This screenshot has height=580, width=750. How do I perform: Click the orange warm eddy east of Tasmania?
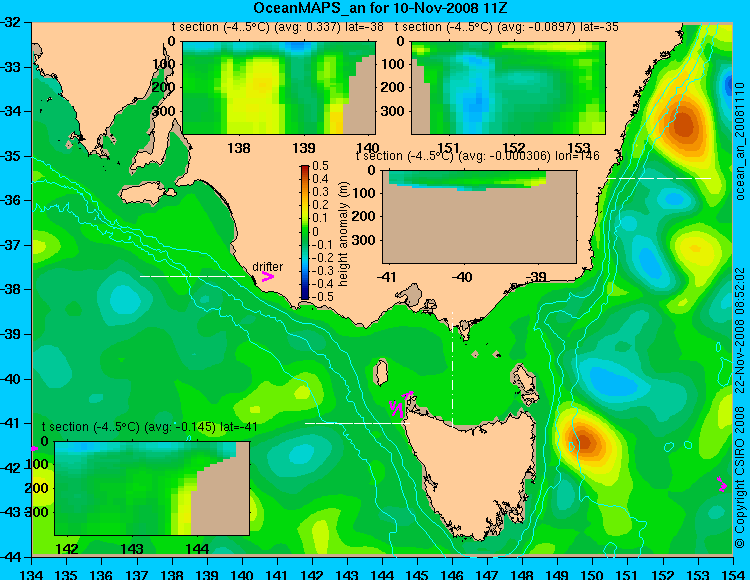click(585, 441)
